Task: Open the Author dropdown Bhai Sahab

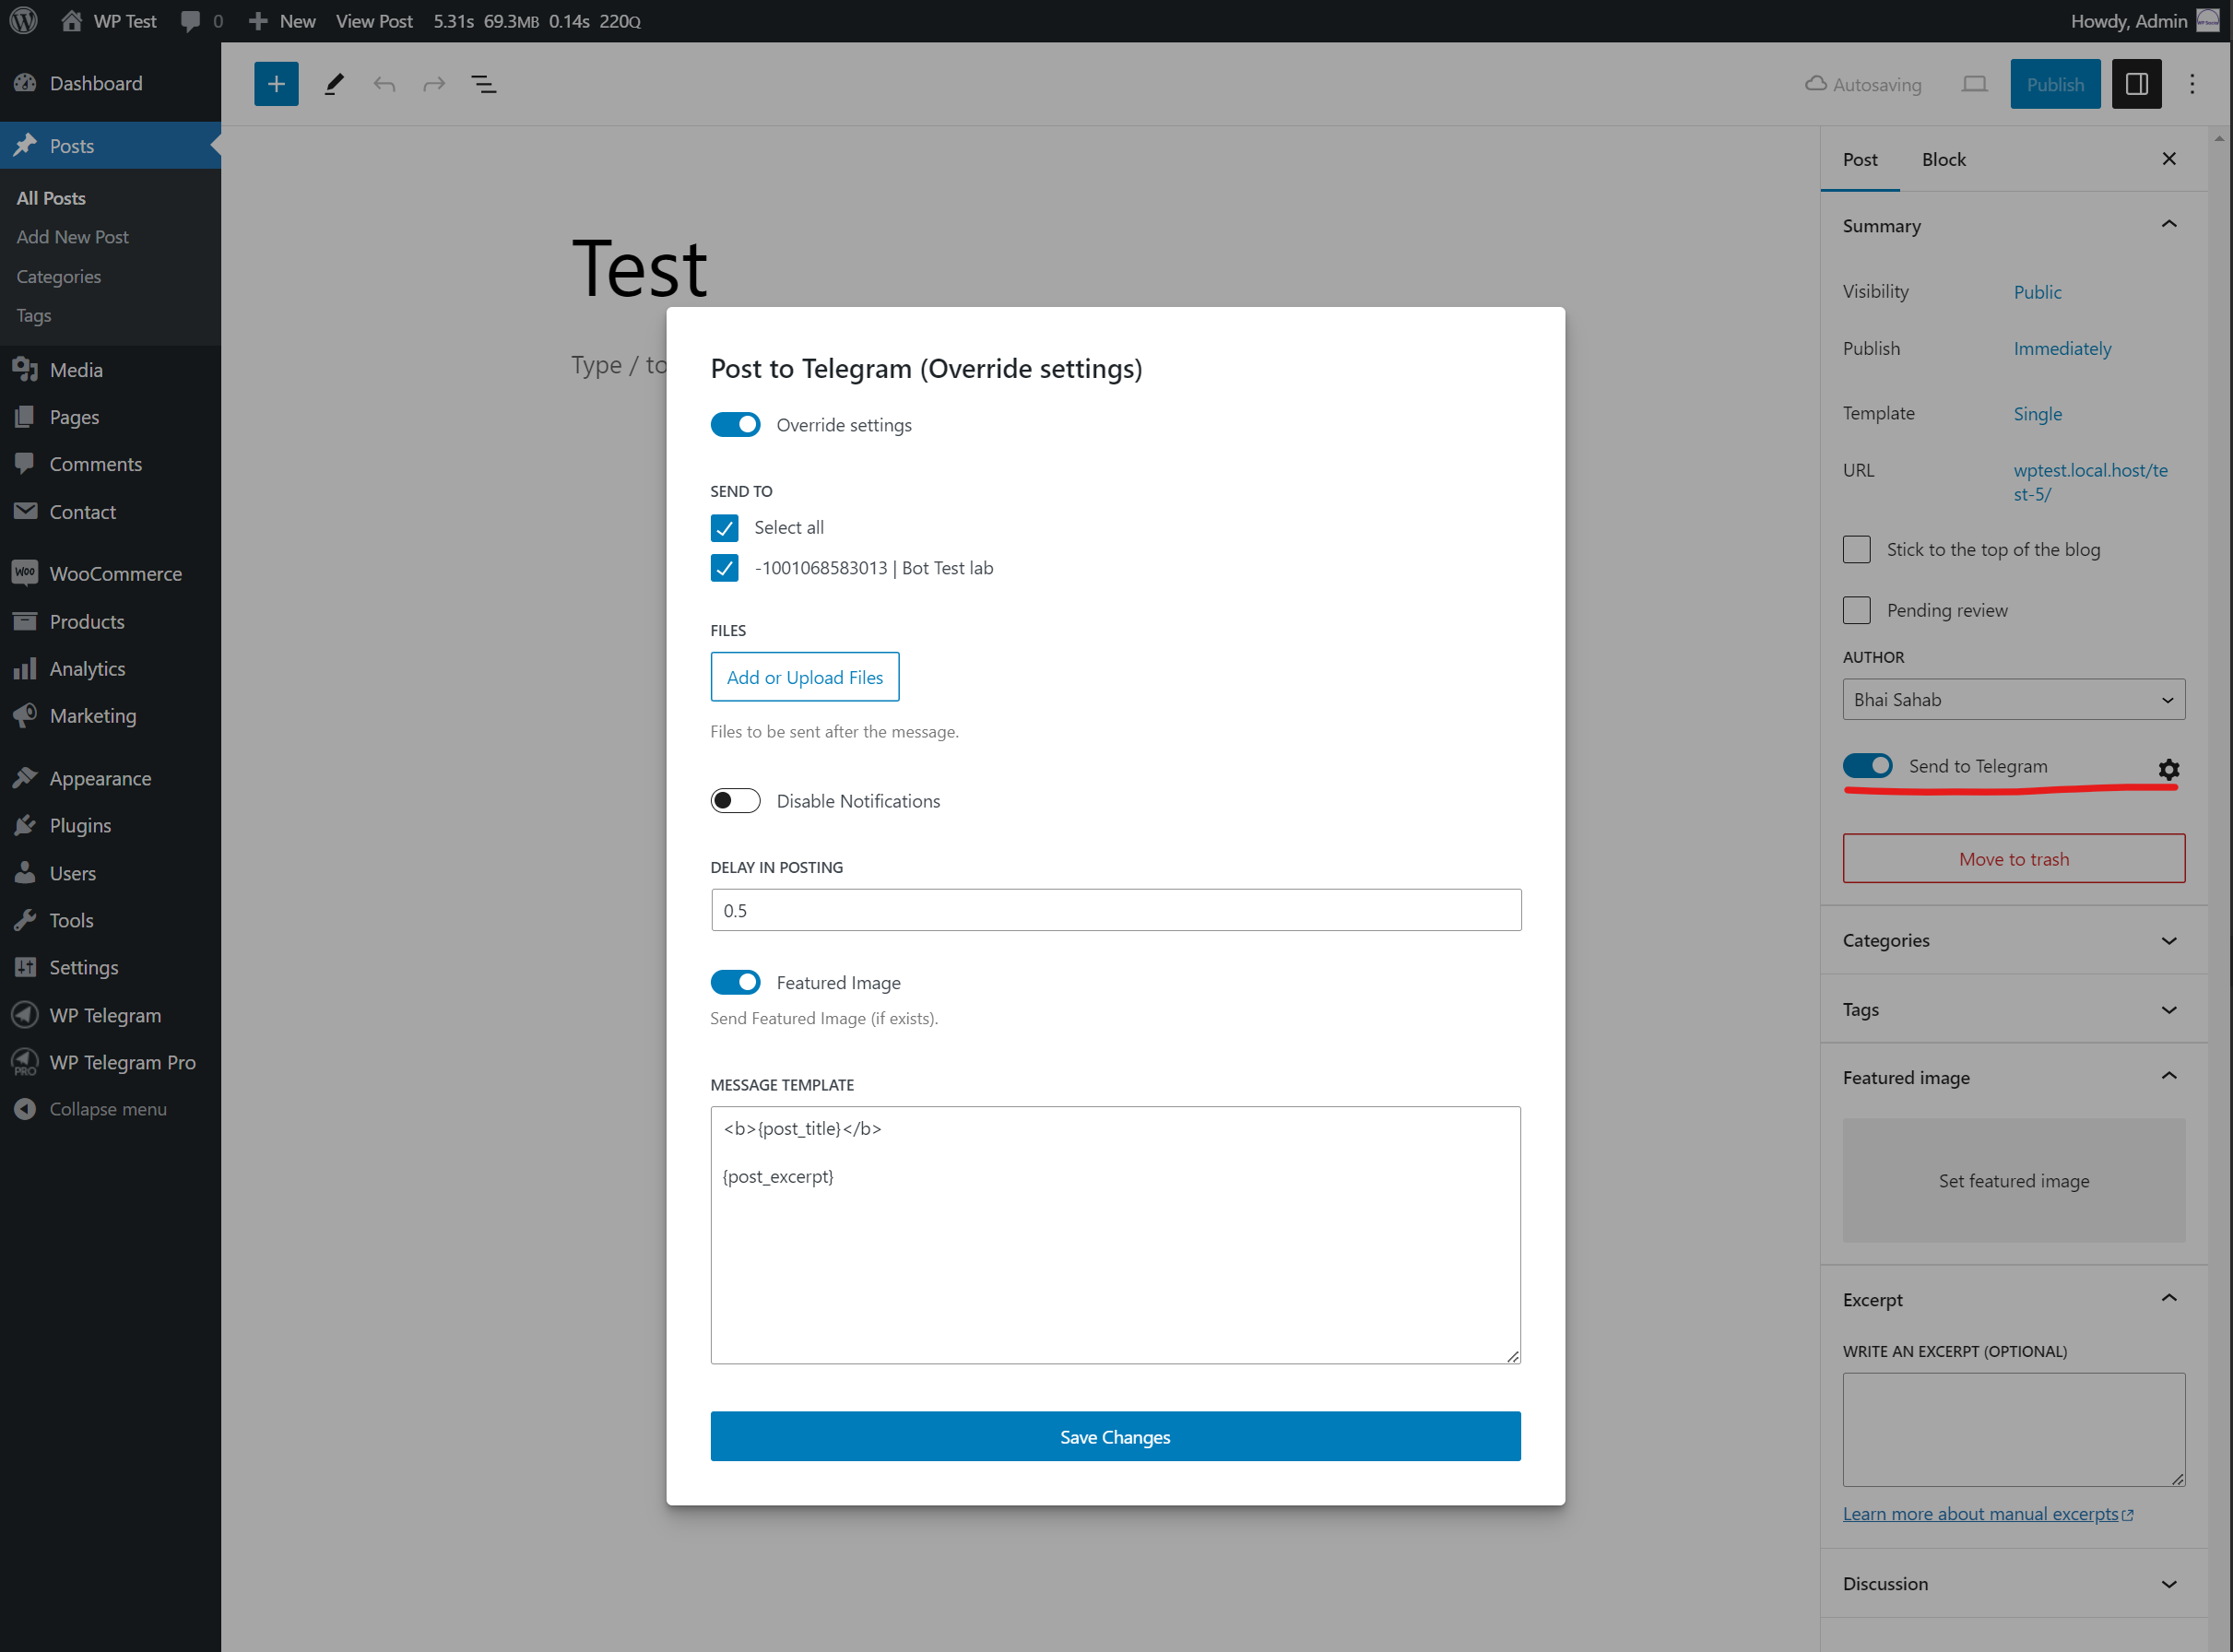Action: pos(2013,700)
